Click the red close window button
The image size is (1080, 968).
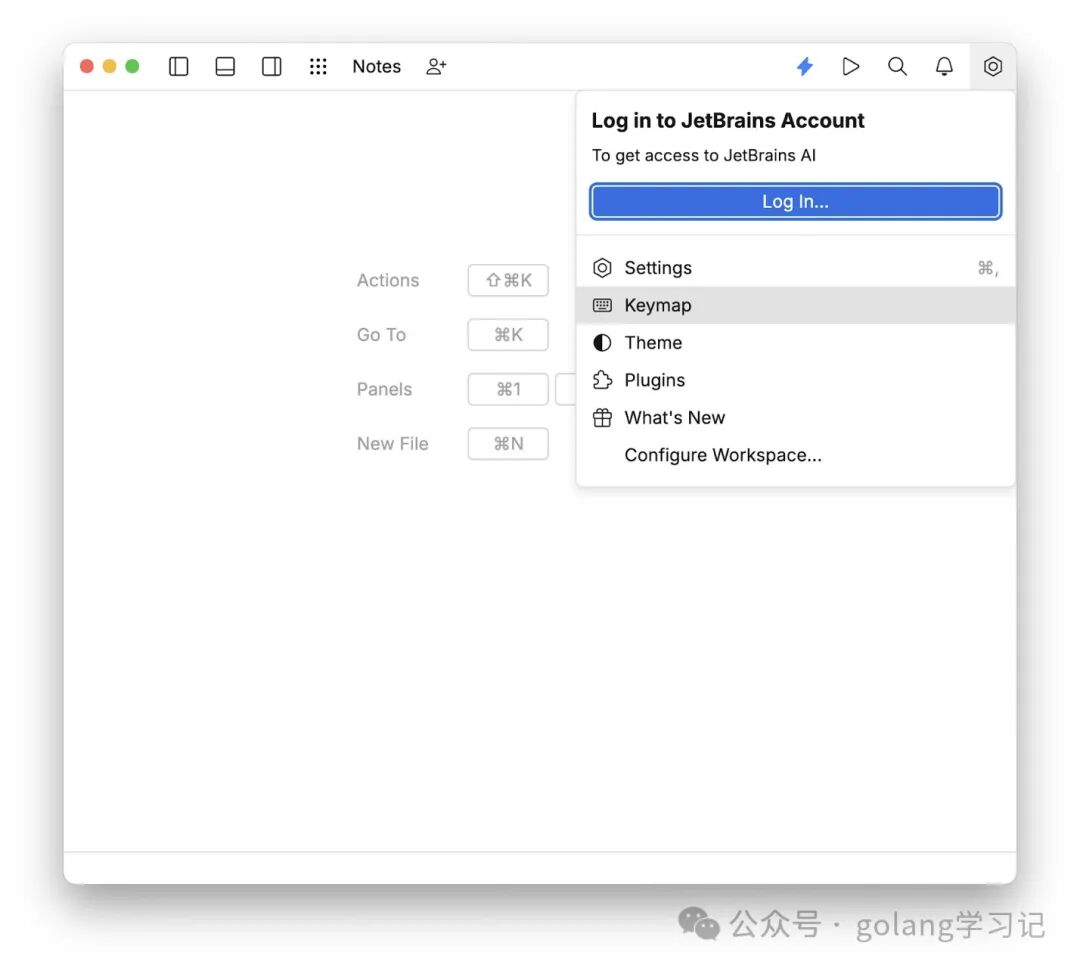pos(87,66)
